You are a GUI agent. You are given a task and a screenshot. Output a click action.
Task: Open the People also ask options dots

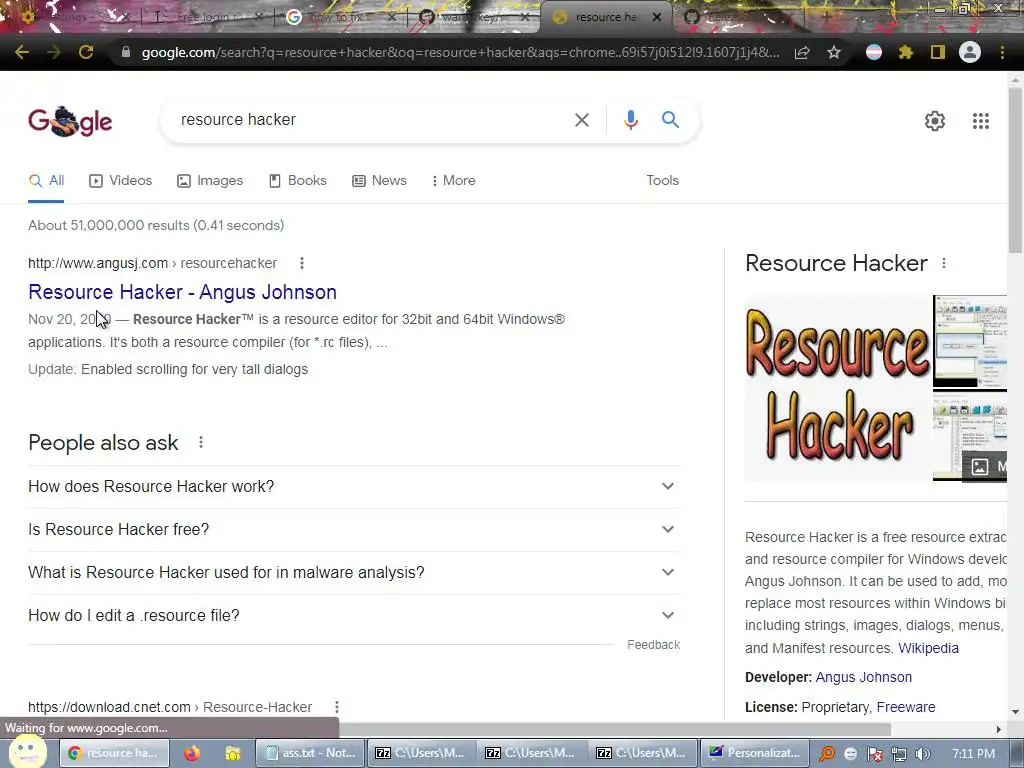(201, 443)
